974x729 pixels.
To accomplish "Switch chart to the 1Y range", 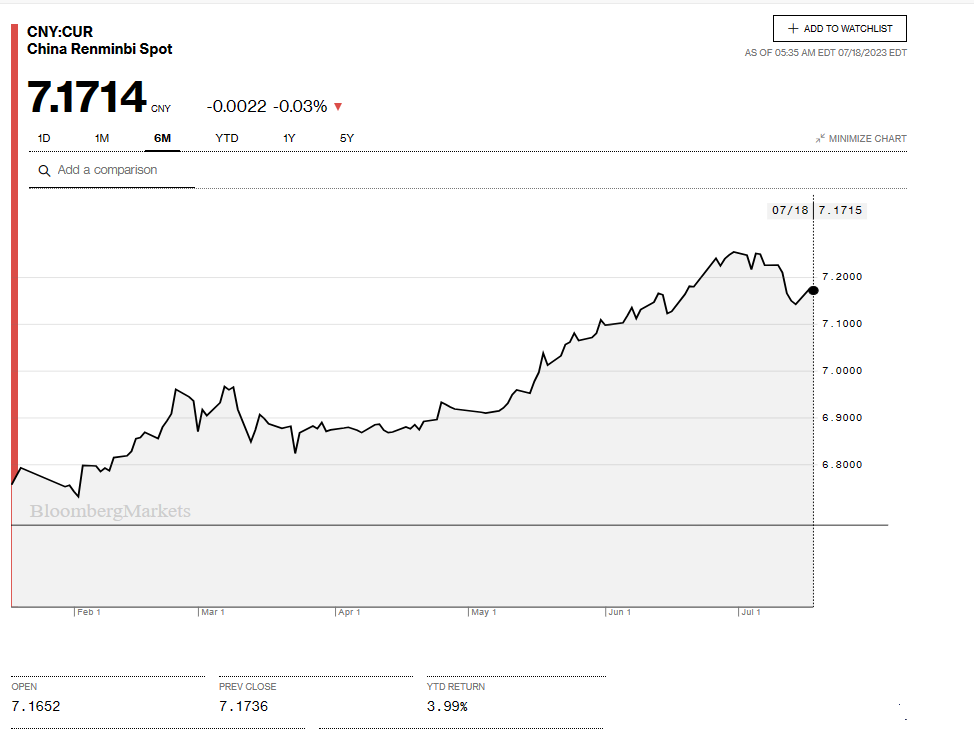I will (x=289, y=138).
